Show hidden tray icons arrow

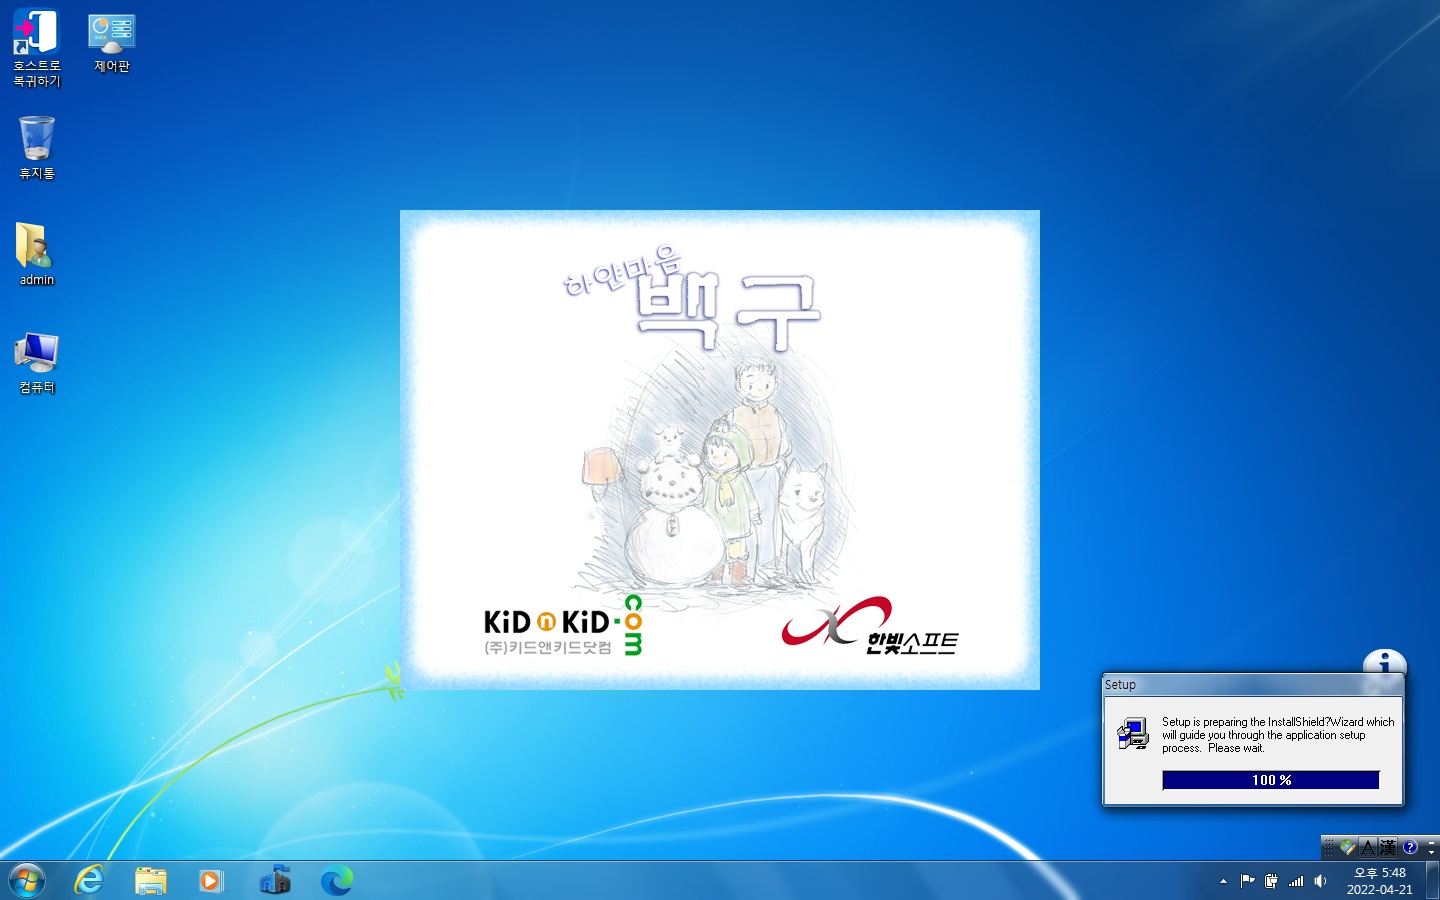[x=1223, y=881]
